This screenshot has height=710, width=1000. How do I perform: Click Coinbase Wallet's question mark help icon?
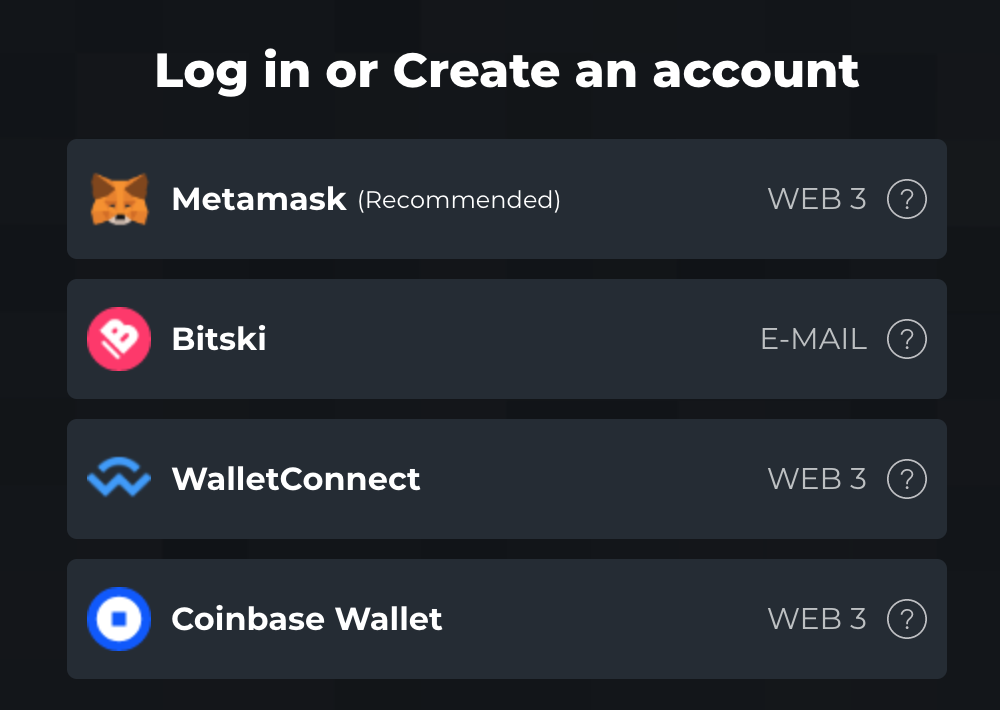906,618
